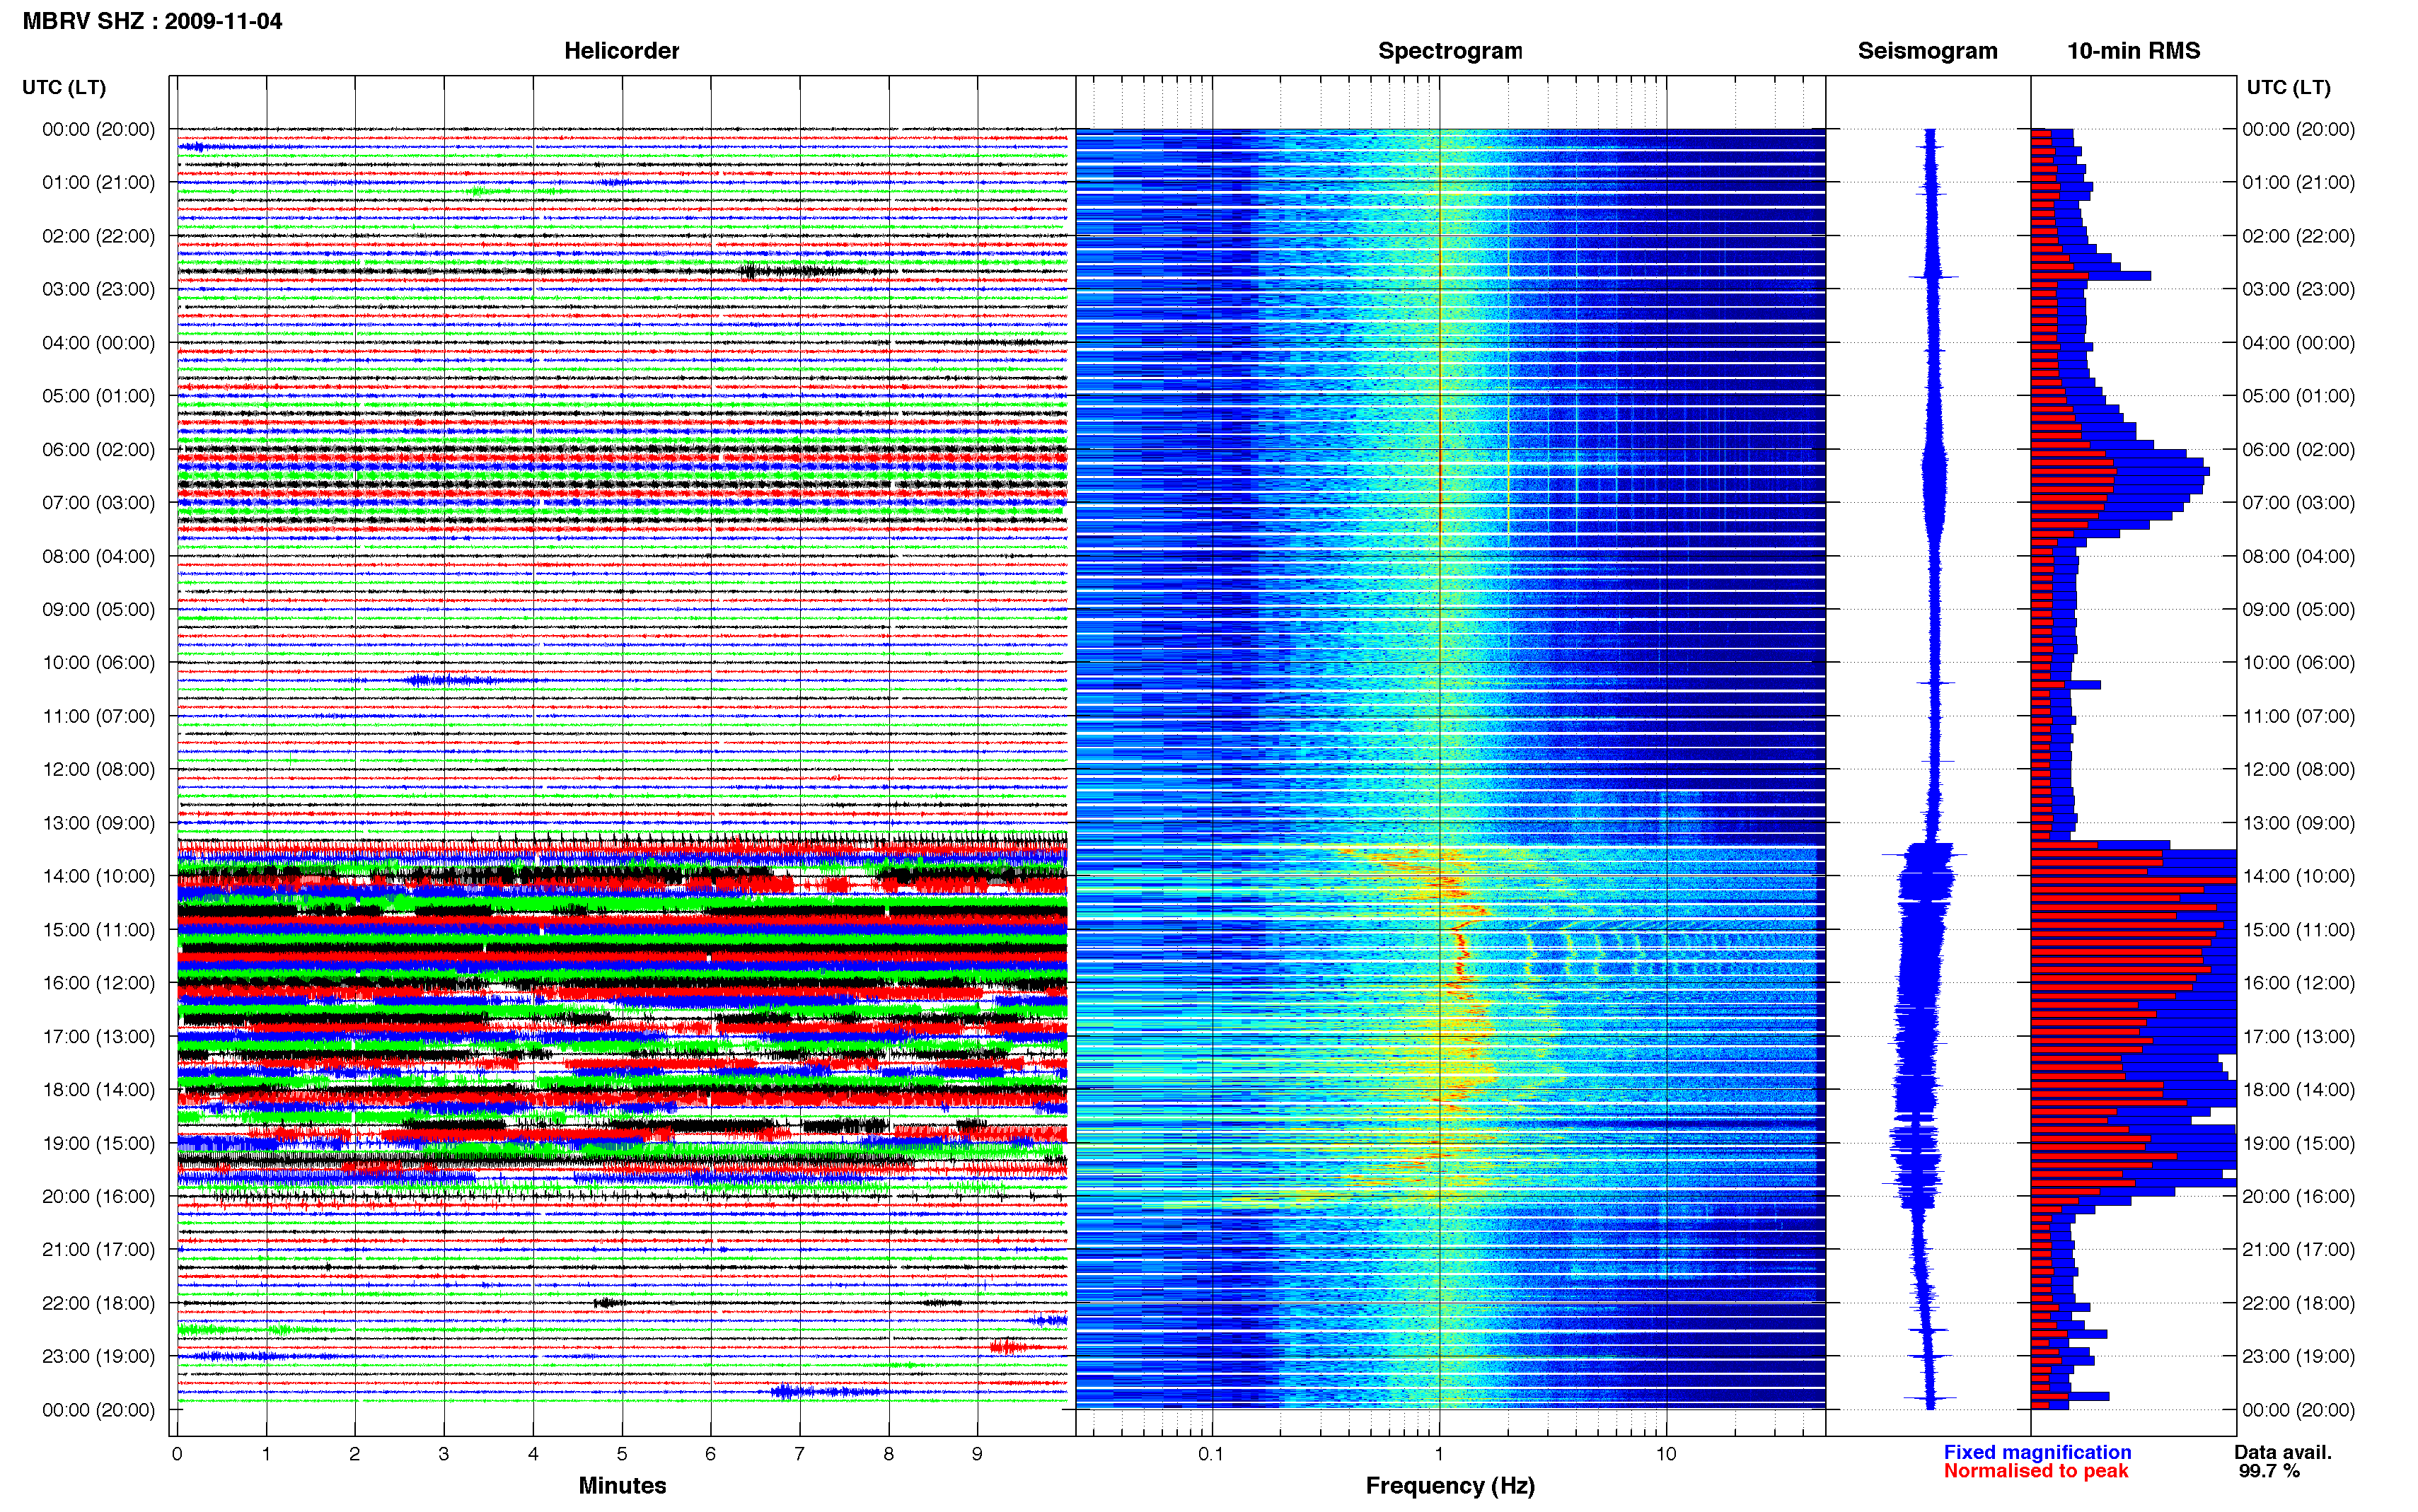Click '17:00 (13:00)' on the RMS time axis
This screenshot has height=1512, width=2418.
tap(2298, 1036)
